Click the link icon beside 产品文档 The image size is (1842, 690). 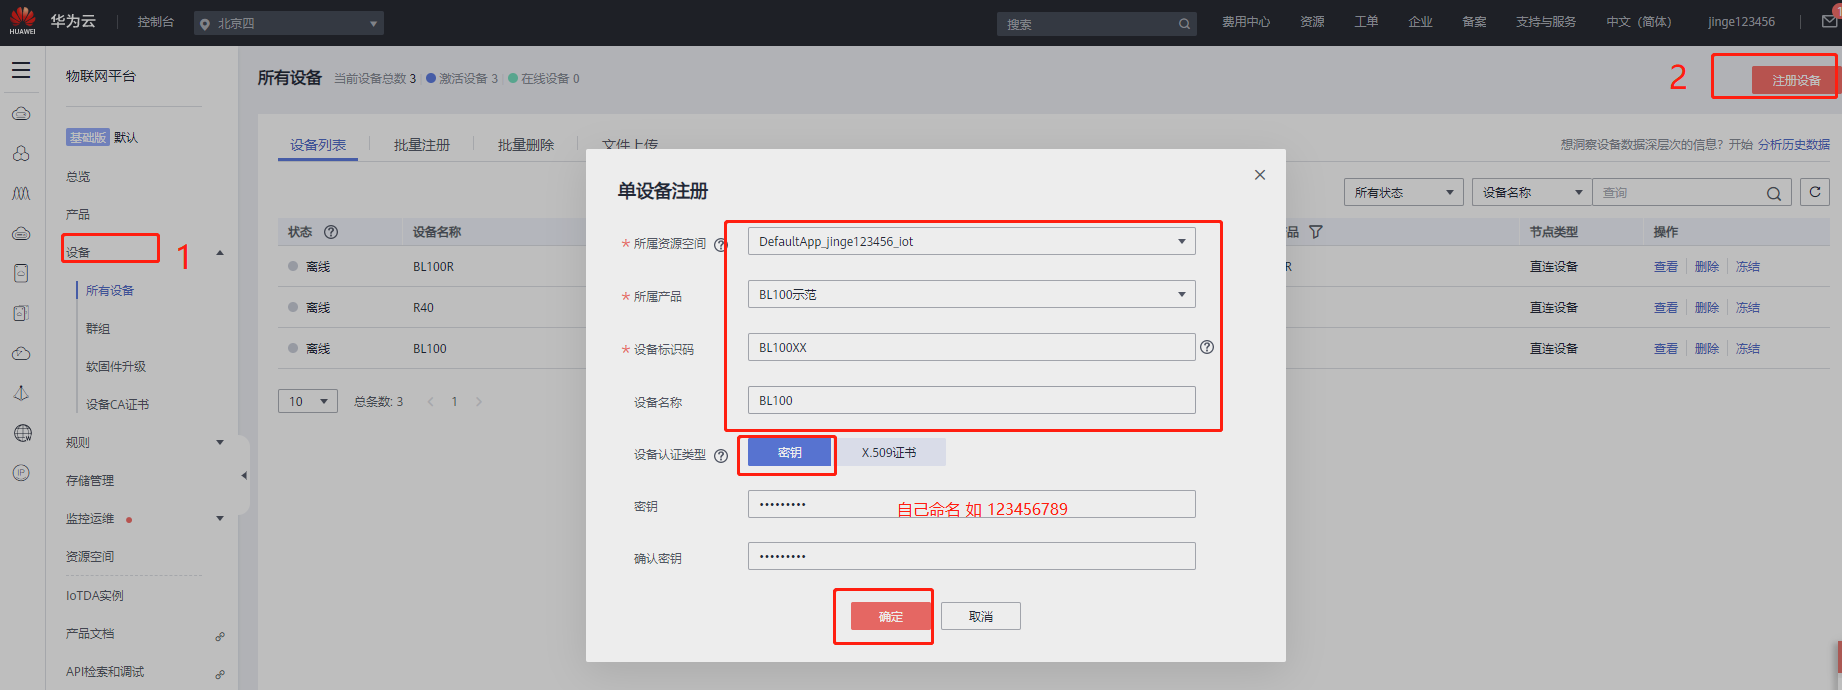click(x=220, y=636)
